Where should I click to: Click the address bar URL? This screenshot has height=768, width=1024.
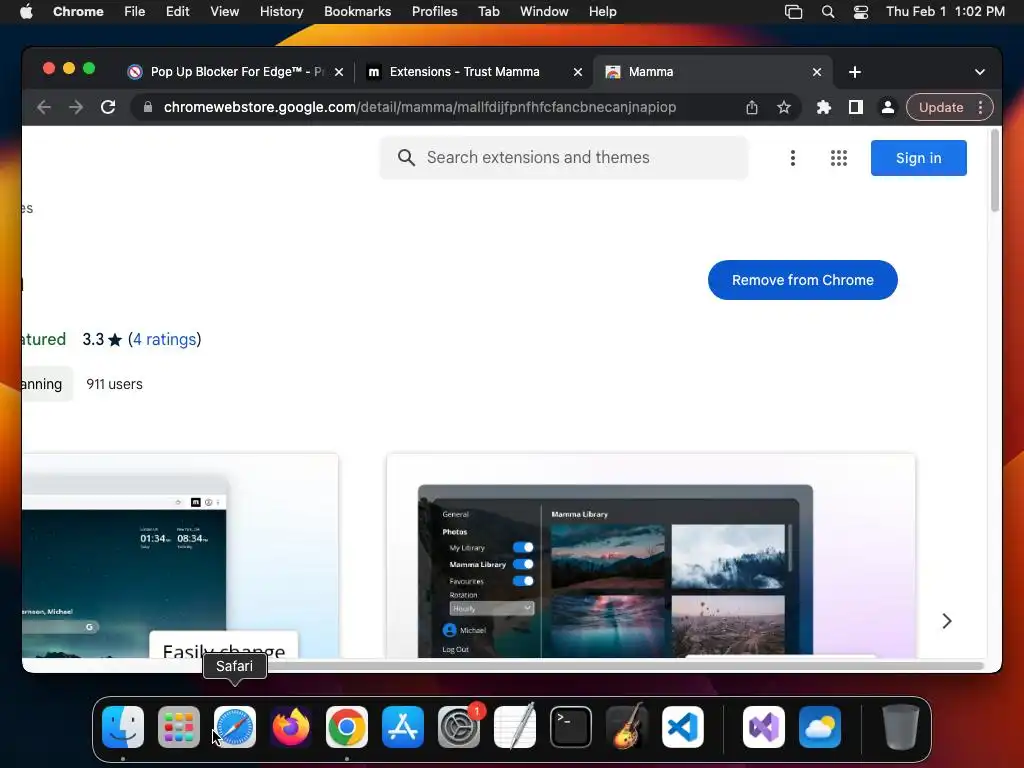point(420,107)
